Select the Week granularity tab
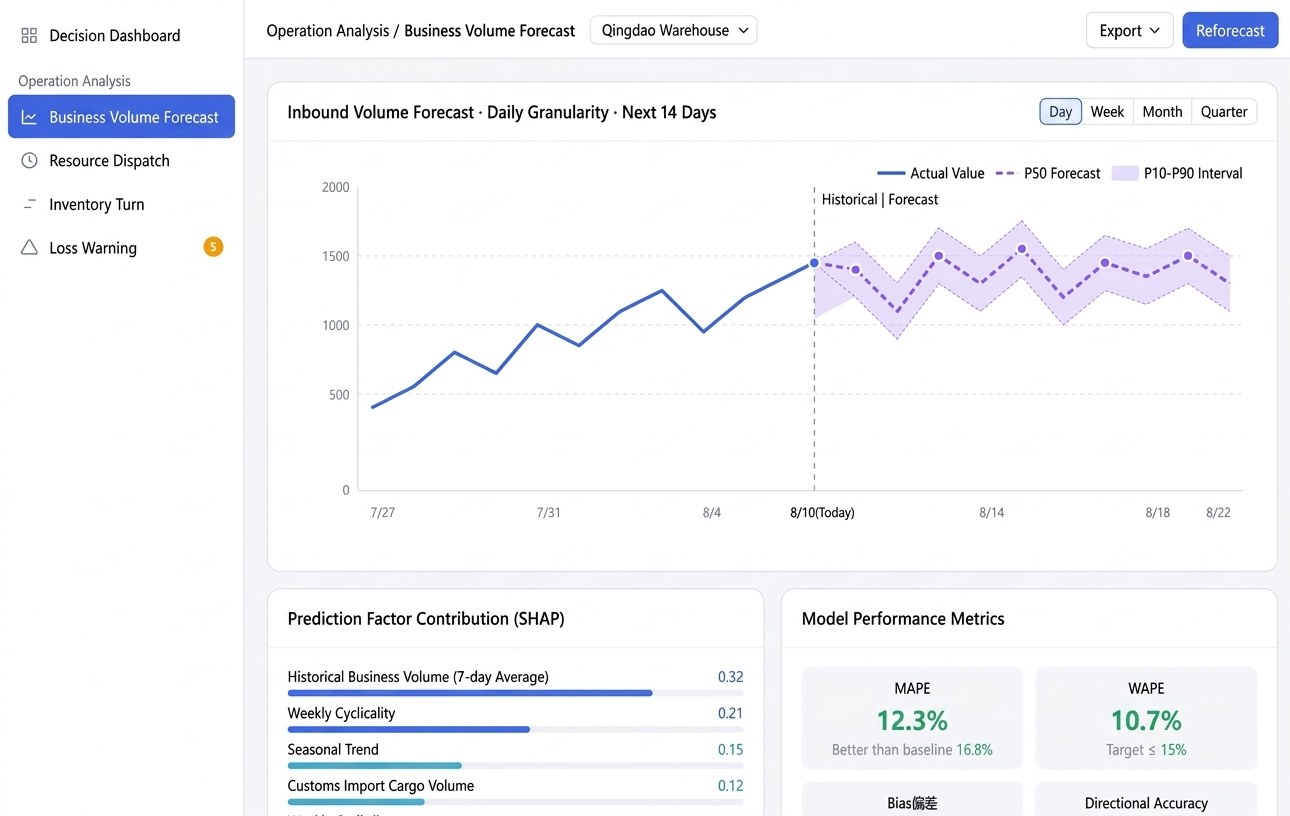 [x=1107, y=112]
